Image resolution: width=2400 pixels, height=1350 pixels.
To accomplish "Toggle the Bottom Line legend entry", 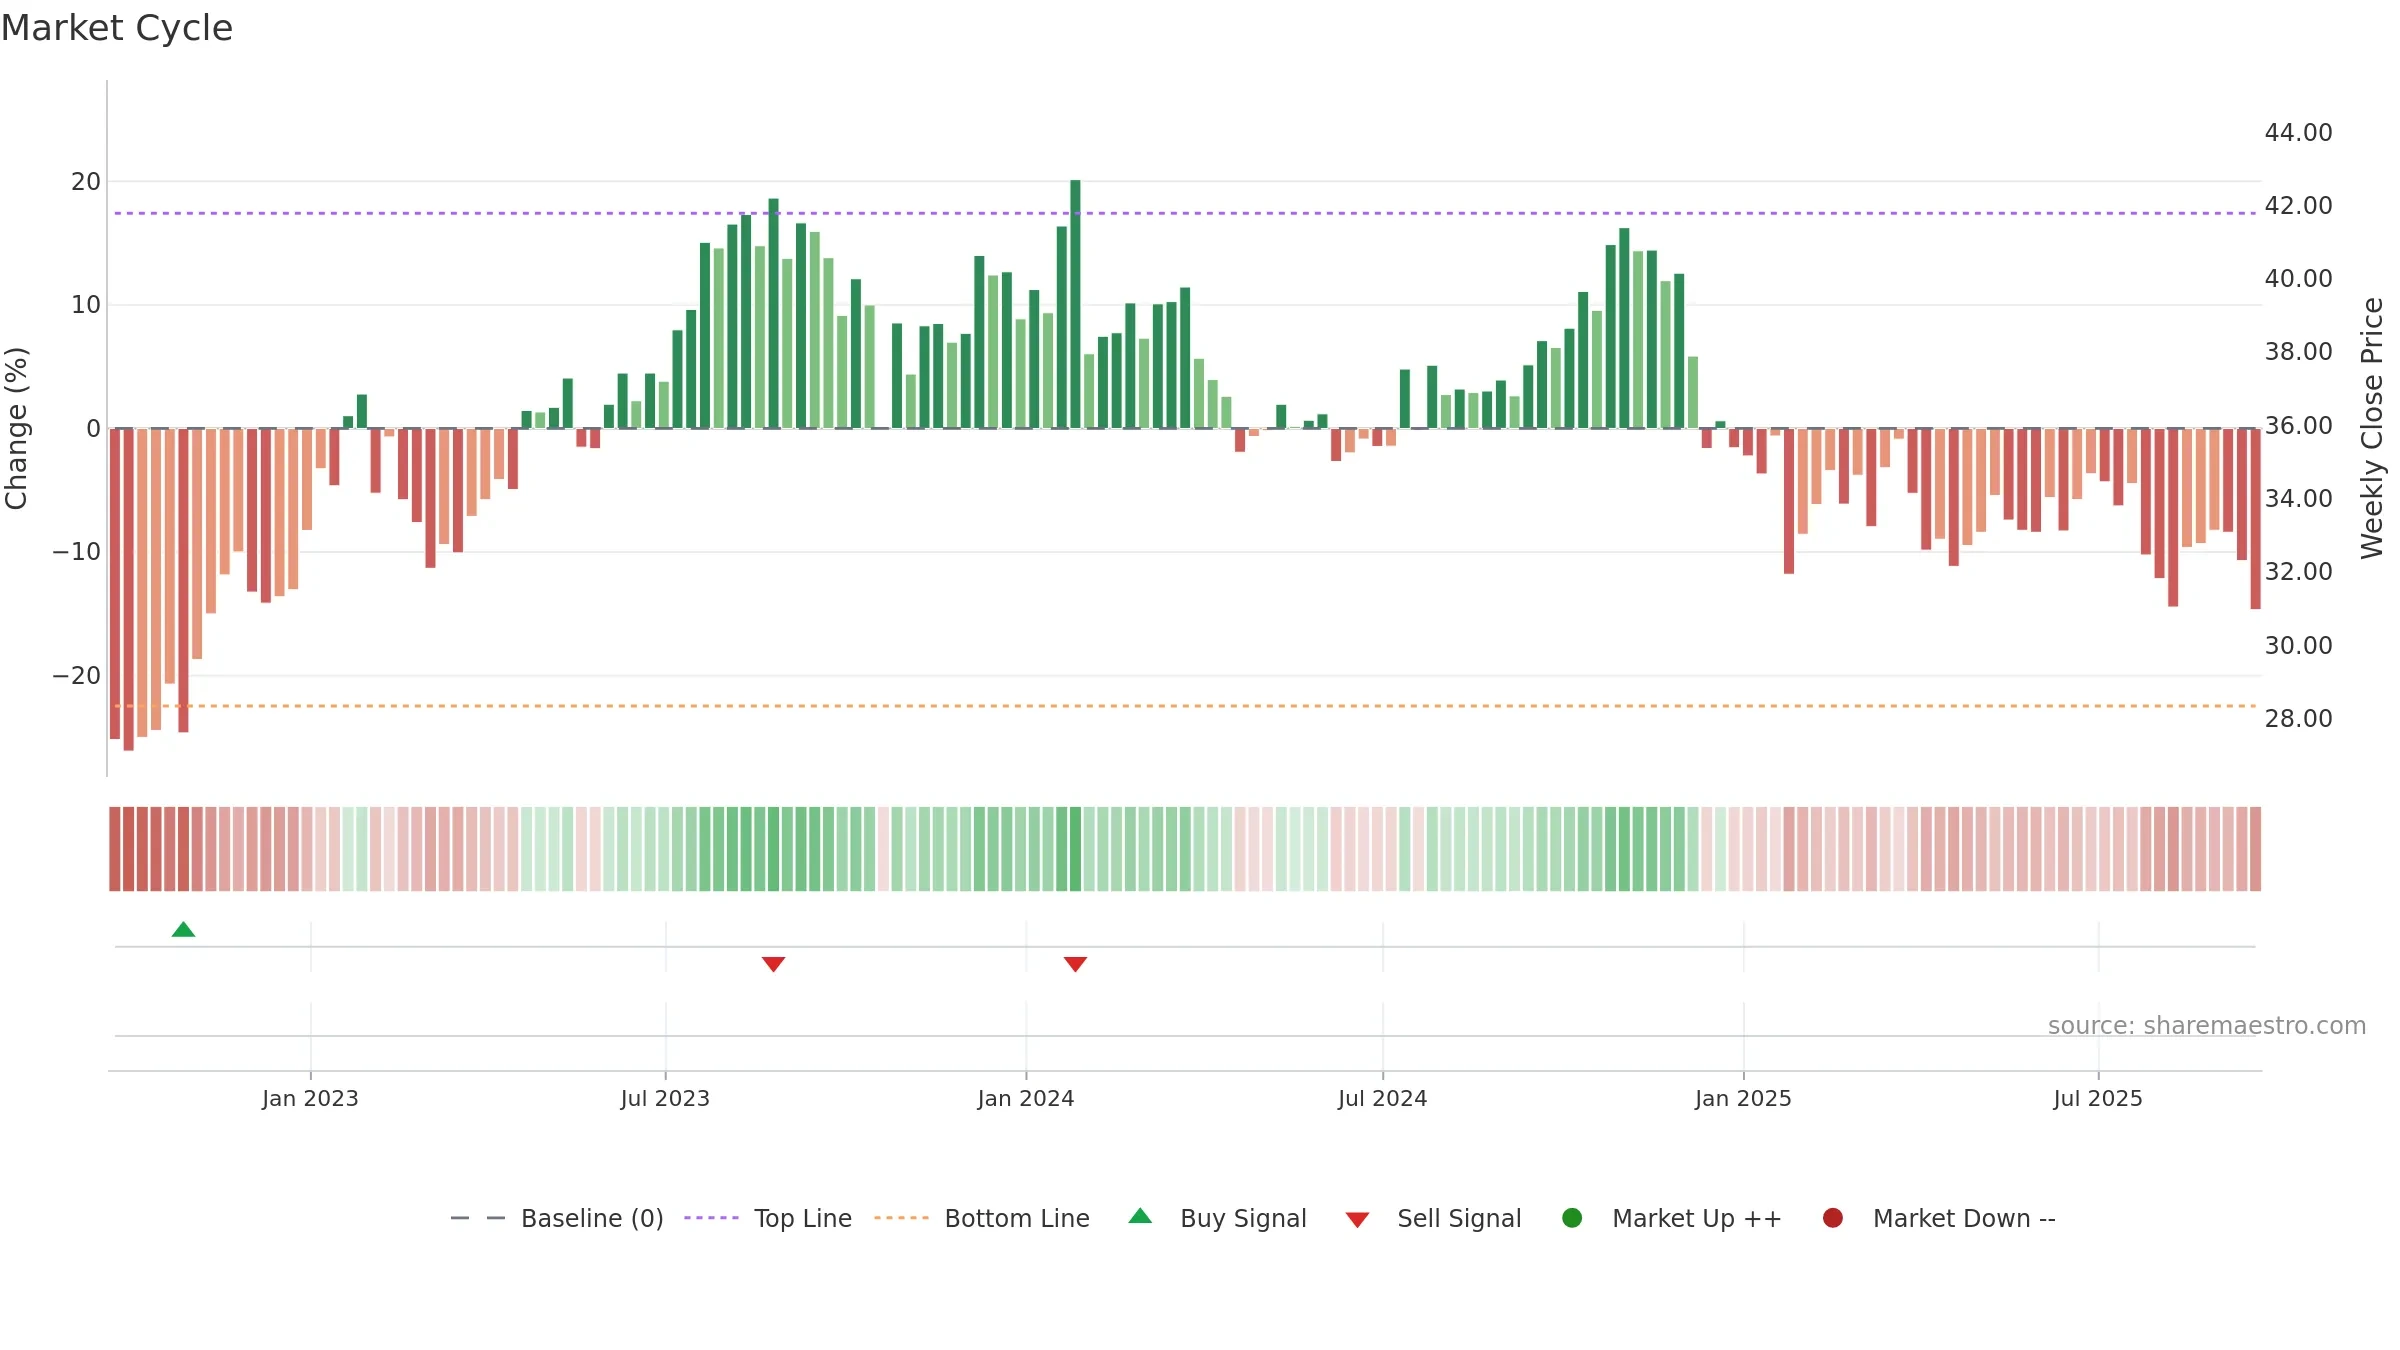I will (x=982, y=1218).
